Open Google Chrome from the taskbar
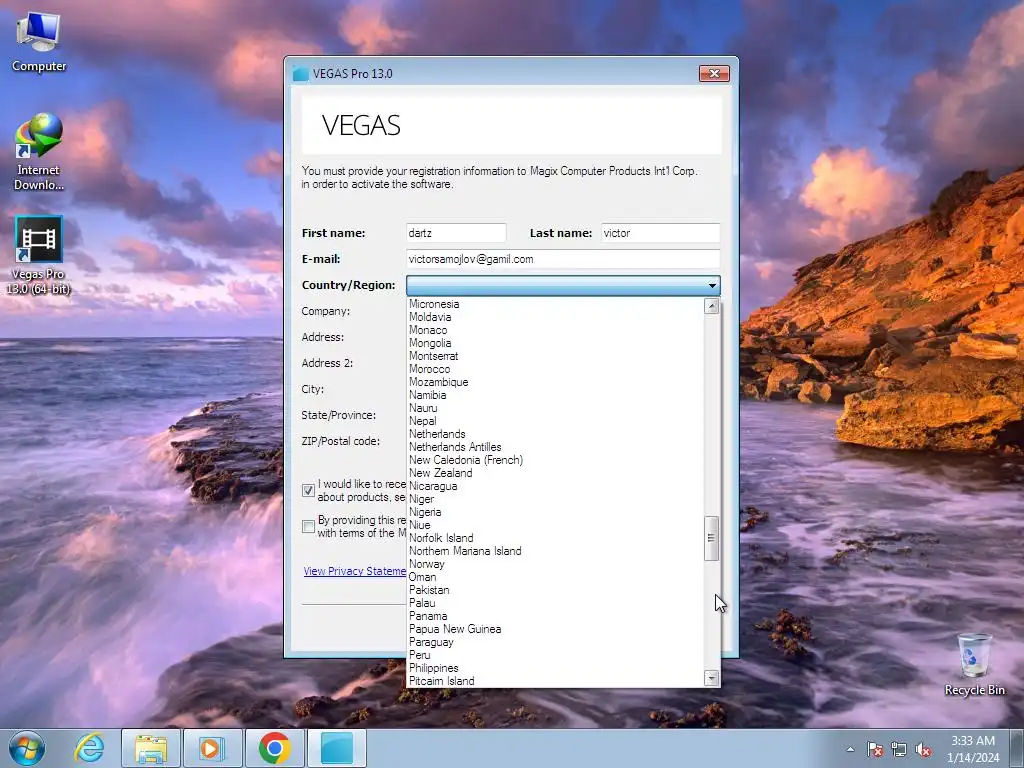This screenshot has width=1024, height=768. click(274, 748)
